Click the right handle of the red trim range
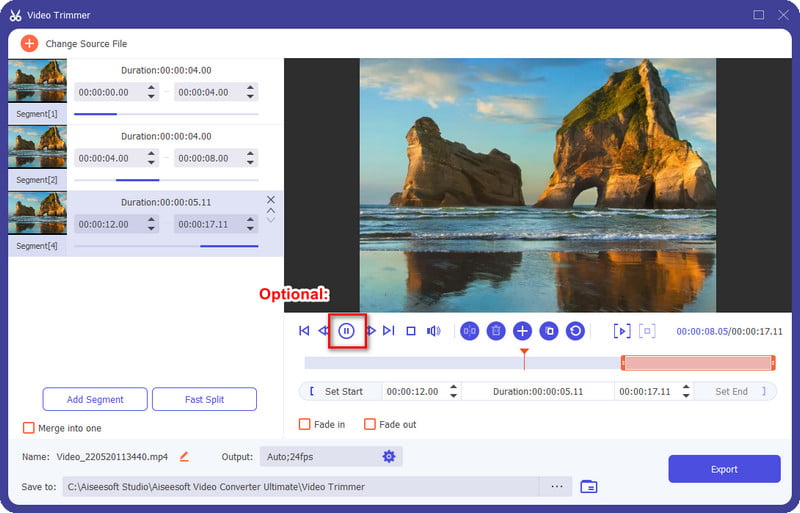The width and height of the screenshot is (800, 513). click(773, 363)
